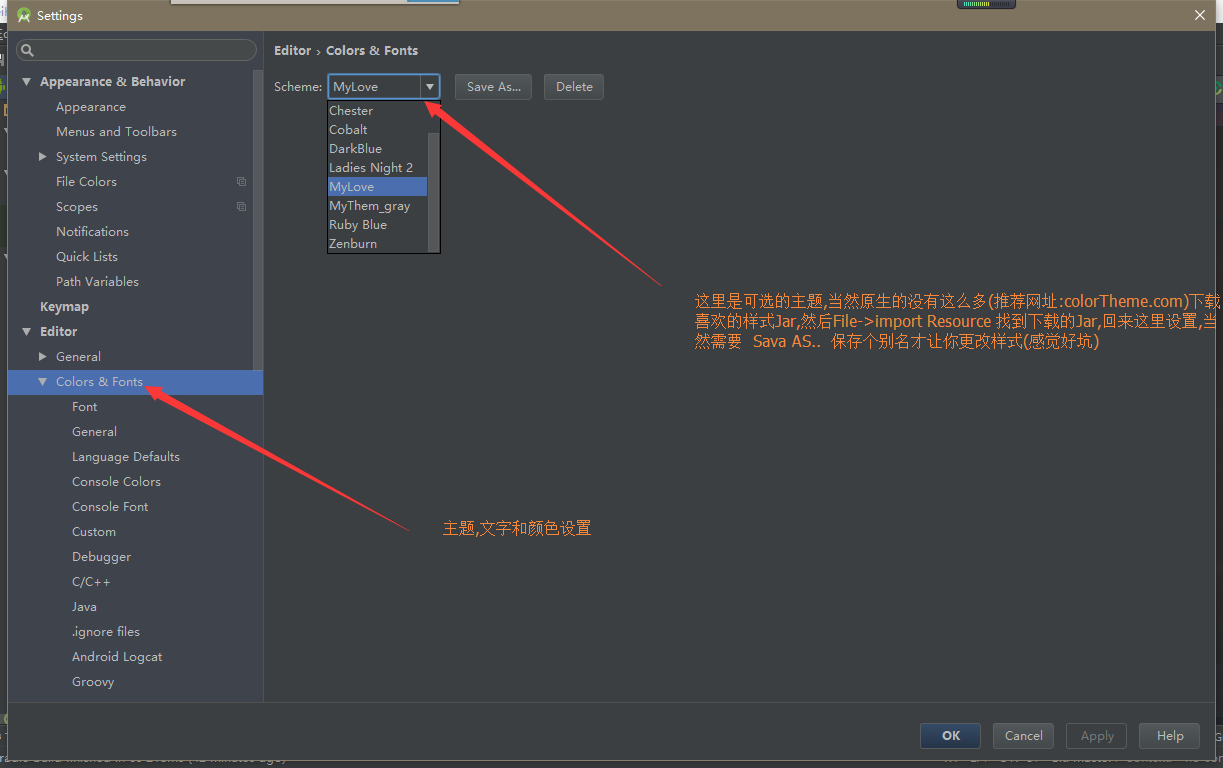The height and width of the screenshot is (768, 1223).
Task: Open Notifications settings
Action: pyautogui.click(x=92, y=232)
